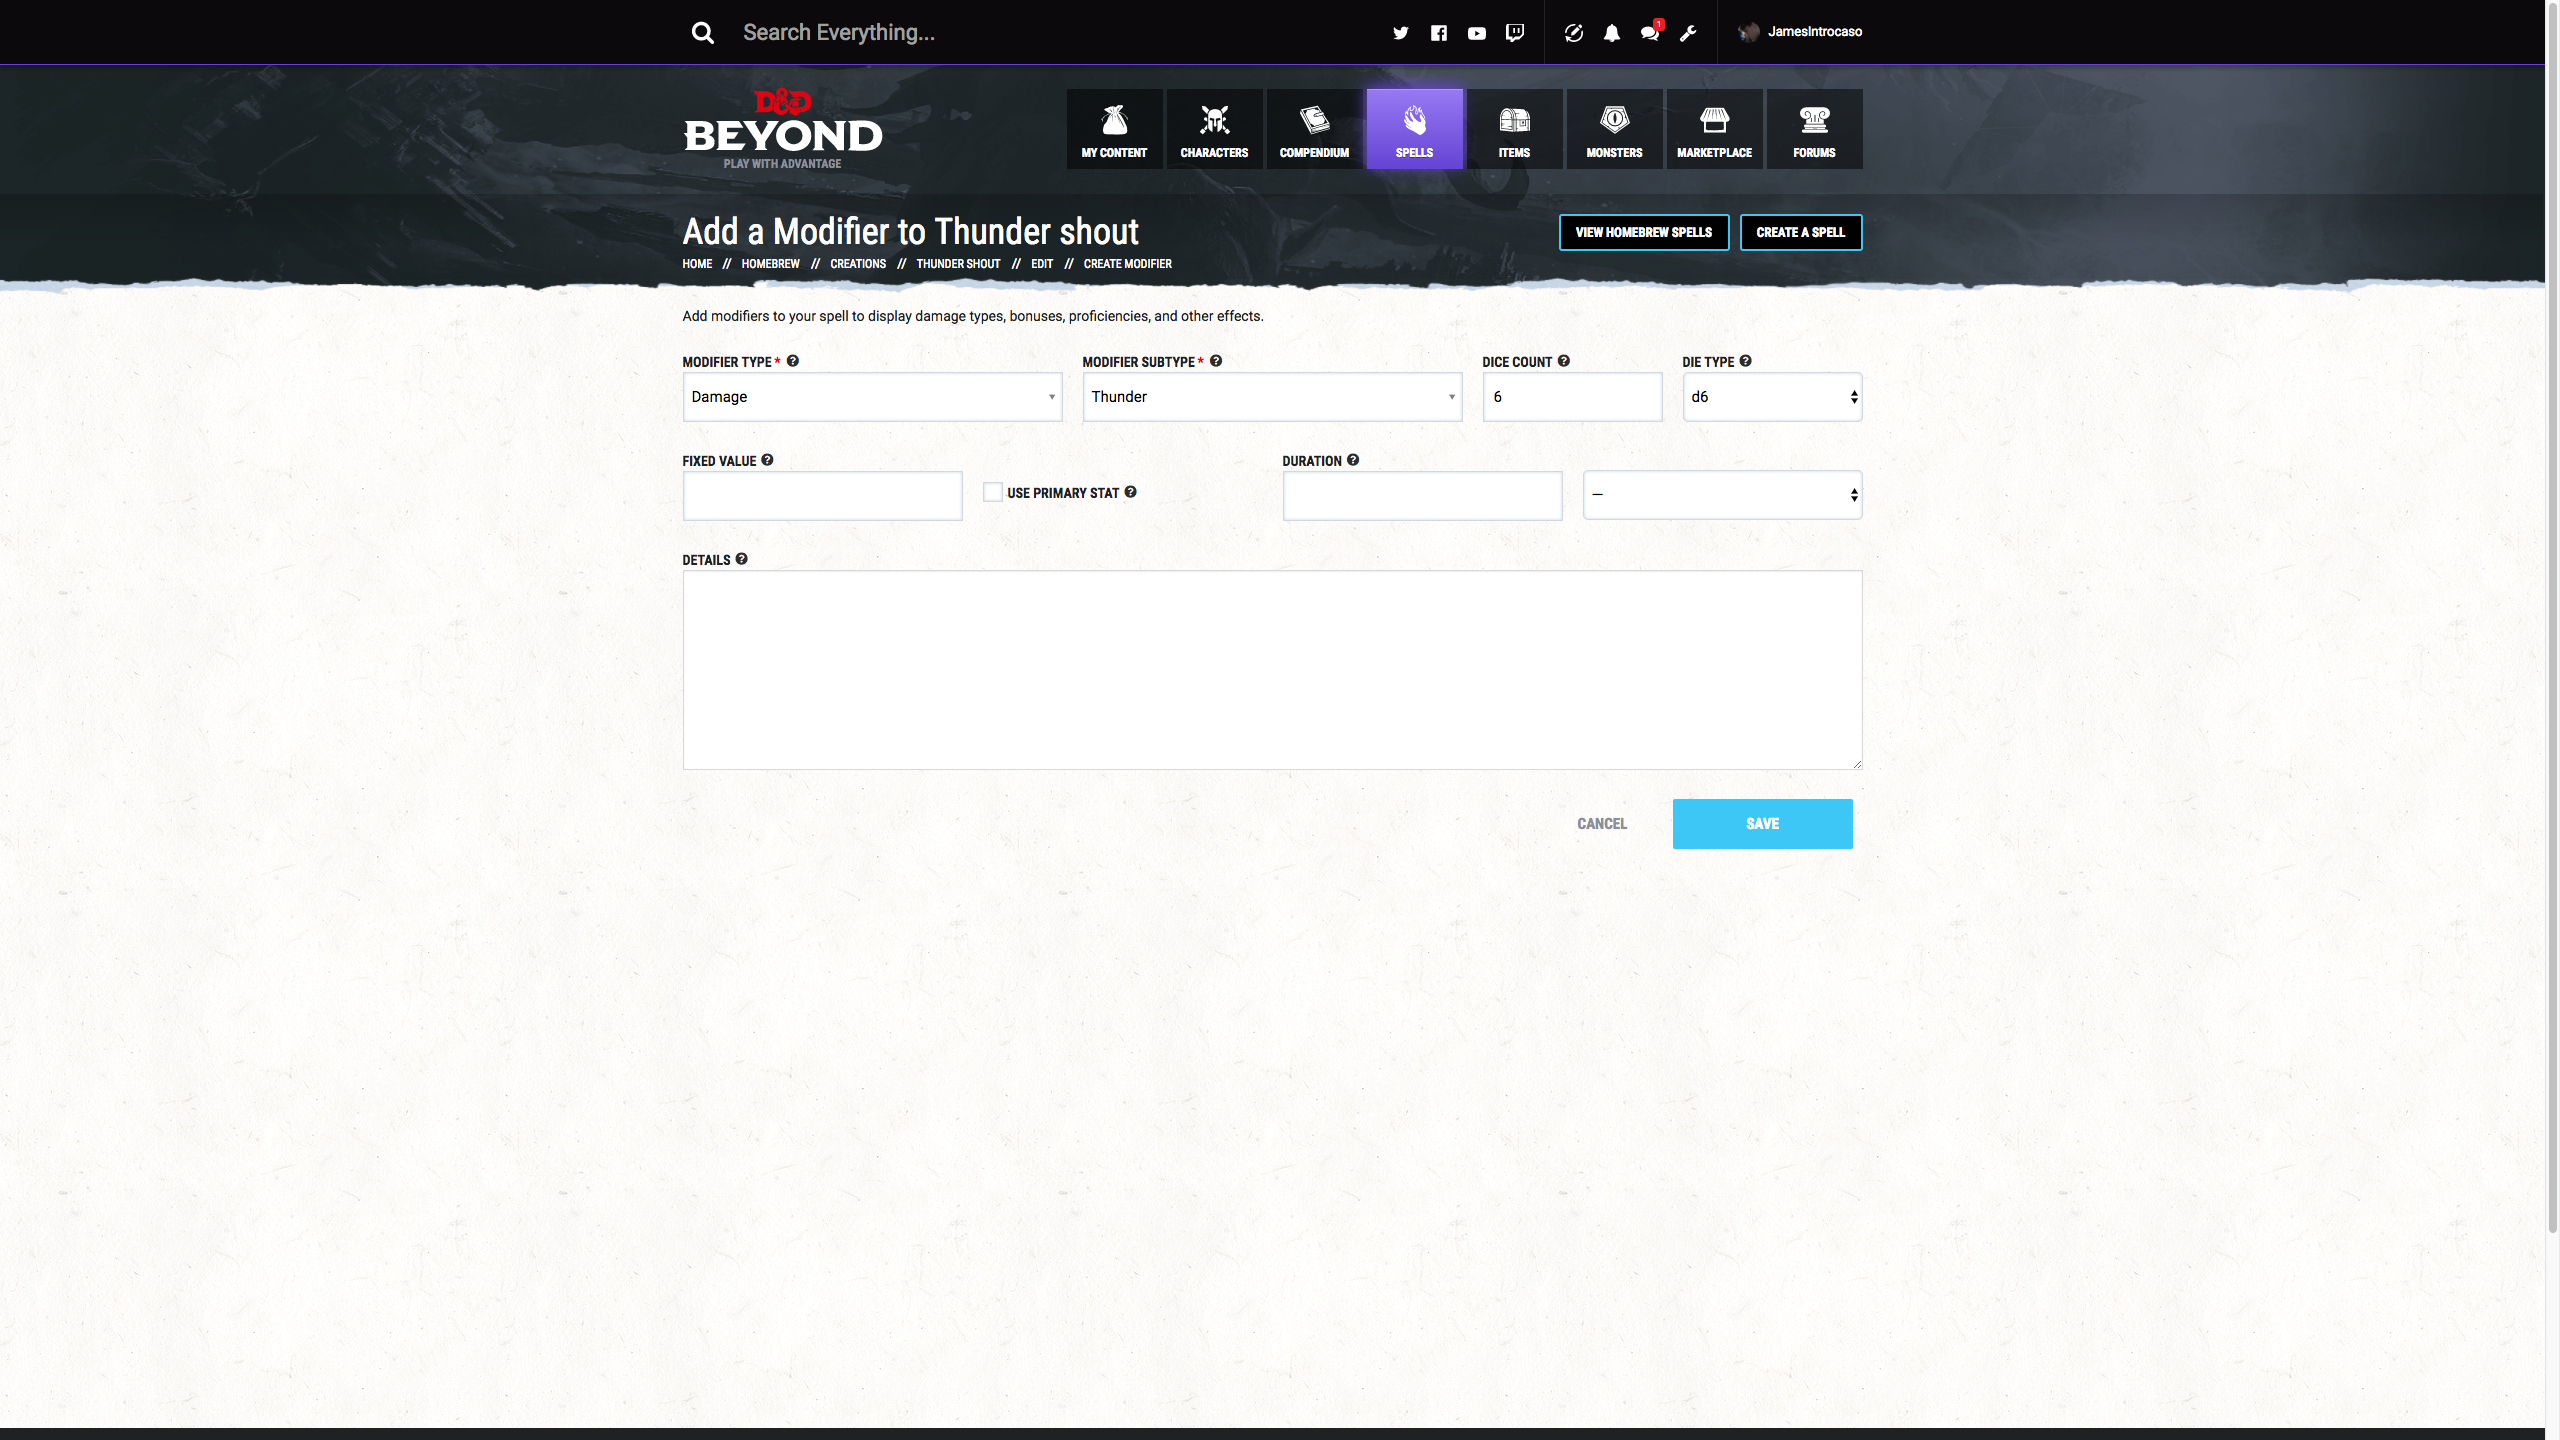The height and width of the screenshot is (1440, 2560).
Task: Follow the Edit breadcrumb link
Action: 1042,264
